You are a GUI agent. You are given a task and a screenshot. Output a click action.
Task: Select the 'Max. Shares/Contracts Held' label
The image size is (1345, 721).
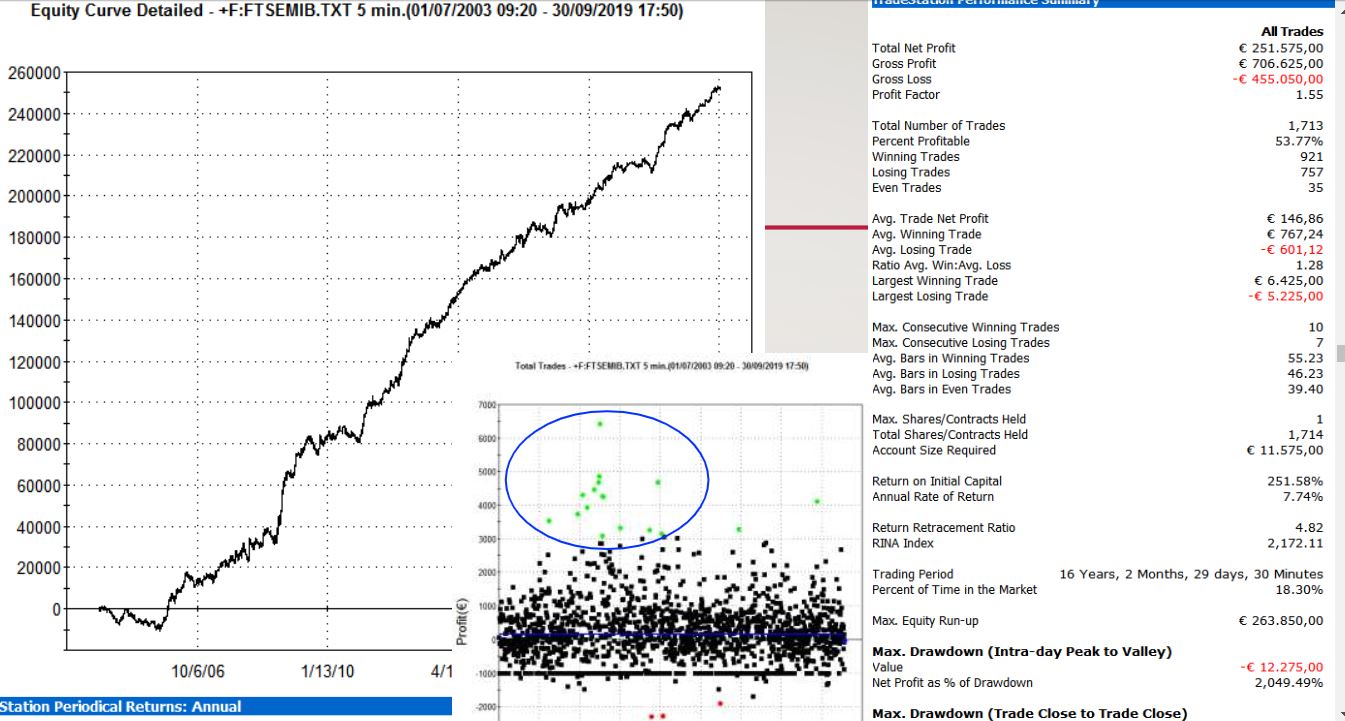coord(949,419)
